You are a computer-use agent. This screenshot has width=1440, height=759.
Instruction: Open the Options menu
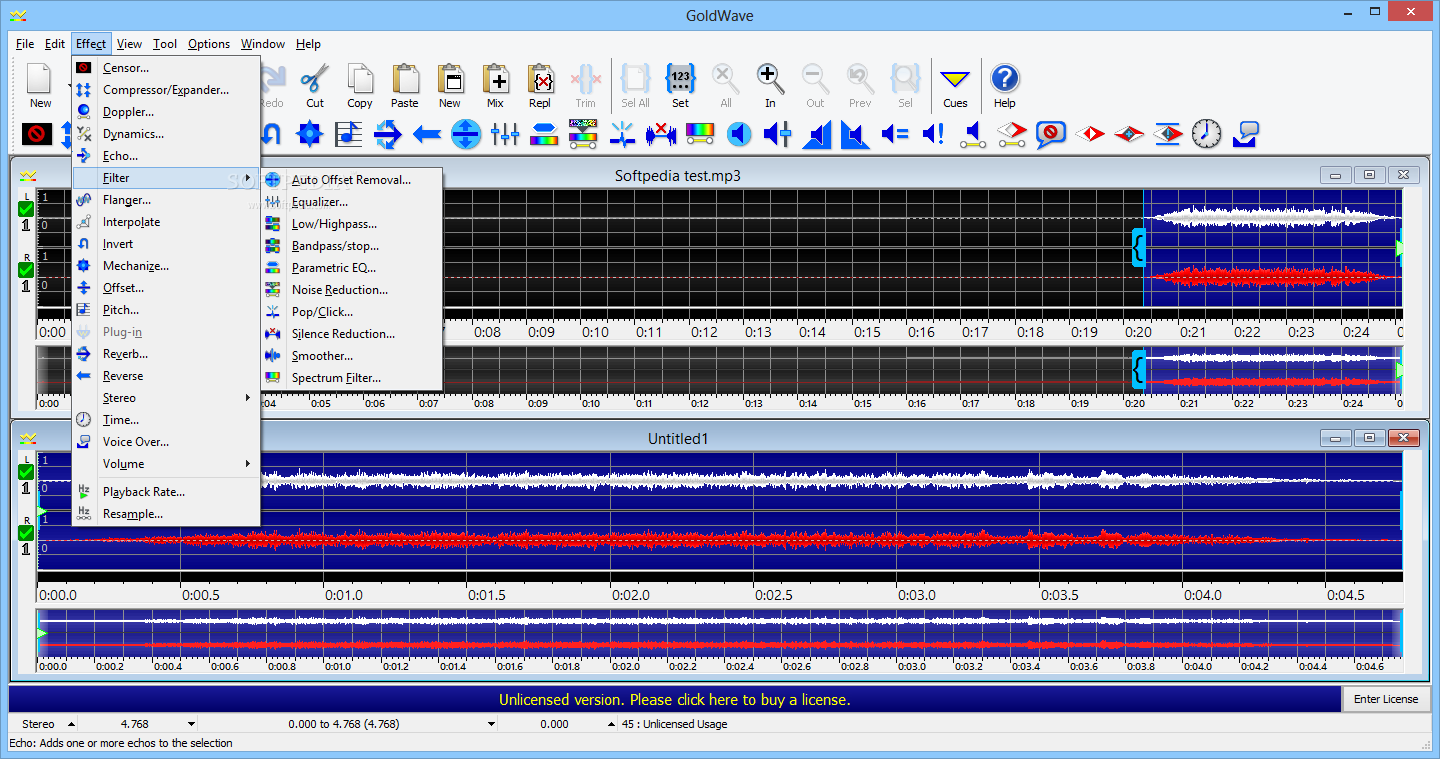[209, 44]
